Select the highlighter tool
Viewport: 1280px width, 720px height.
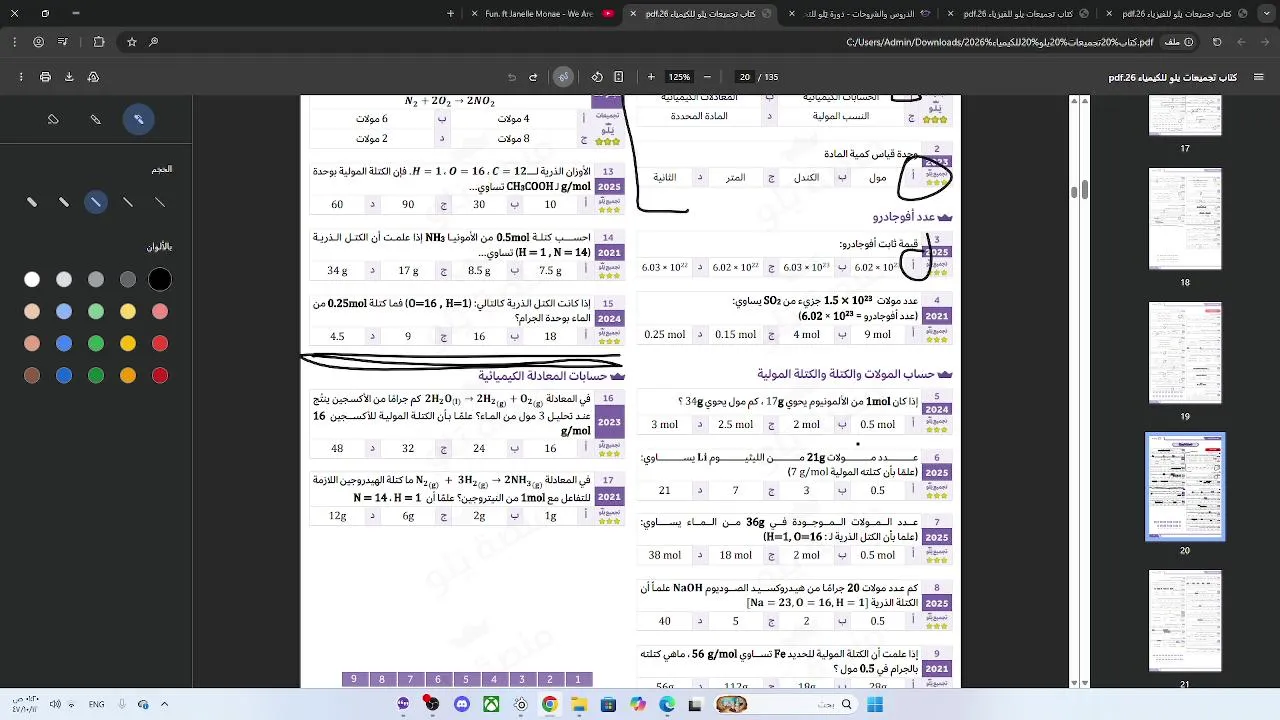[x=96, y=120]
